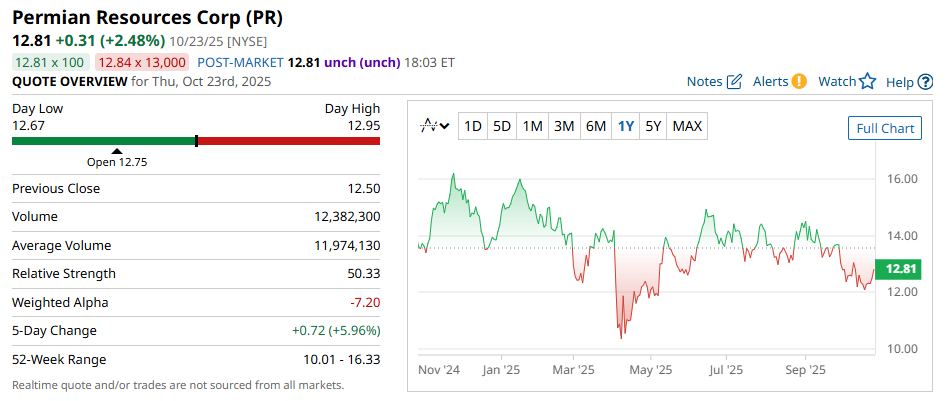Show the MAX chart range

tap(687, 126)
